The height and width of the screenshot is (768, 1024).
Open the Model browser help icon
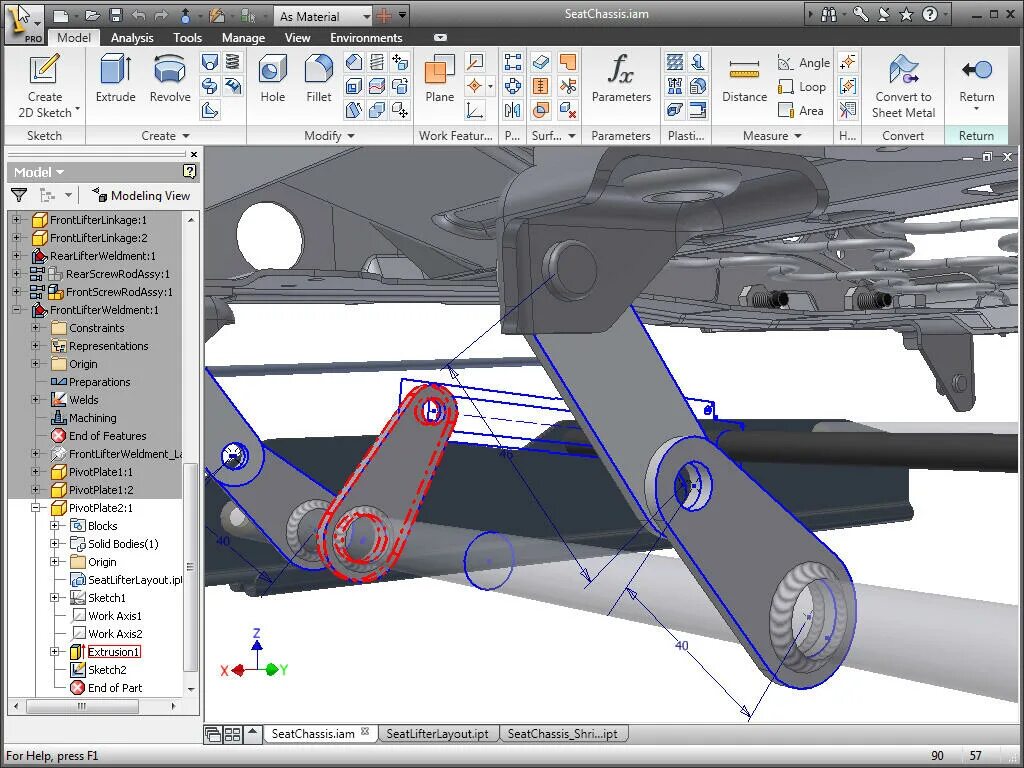(x=189, y=172)
